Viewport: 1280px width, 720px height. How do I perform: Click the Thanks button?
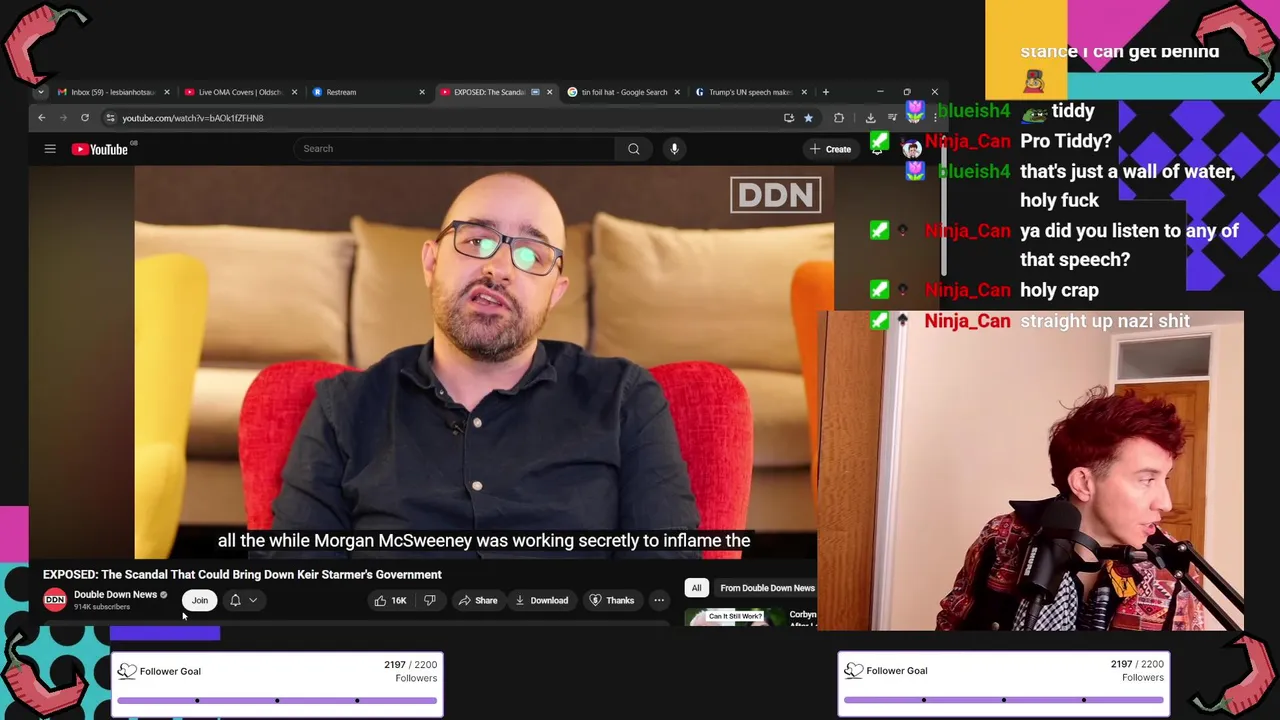[612, 600]
